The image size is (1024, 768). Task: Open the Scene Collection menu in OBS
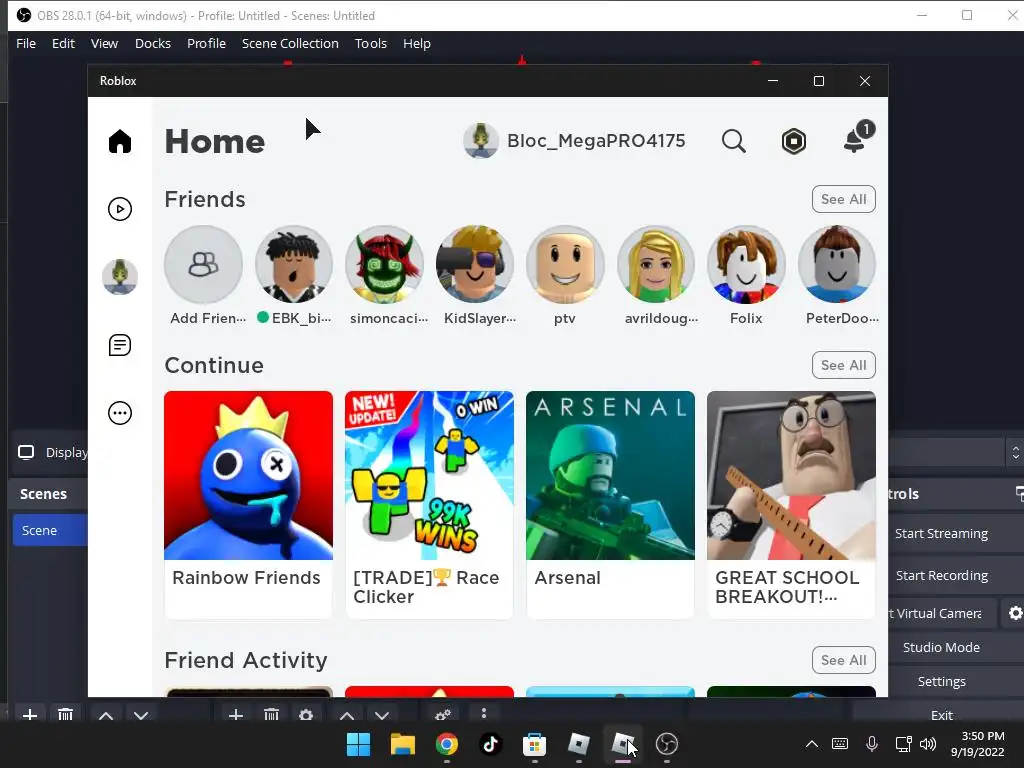point(290,43)
